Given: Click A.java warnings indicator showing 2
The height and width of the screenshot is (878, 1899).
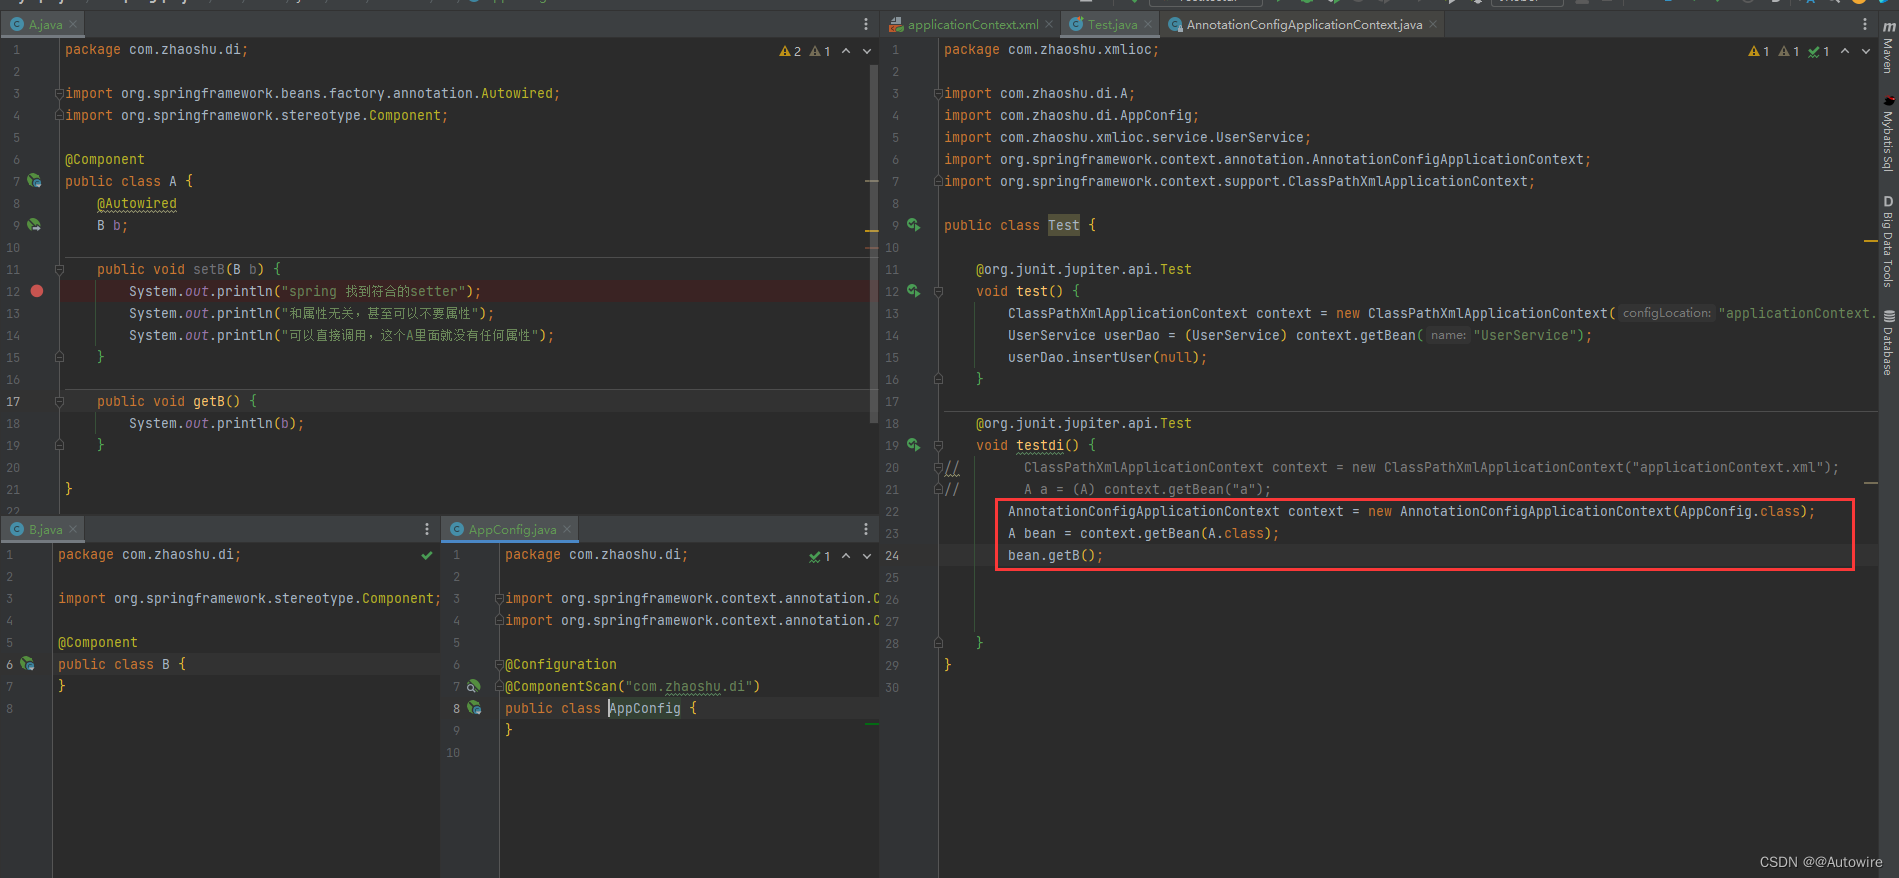Looking at the screenshot, I should (x=790, y=51).
